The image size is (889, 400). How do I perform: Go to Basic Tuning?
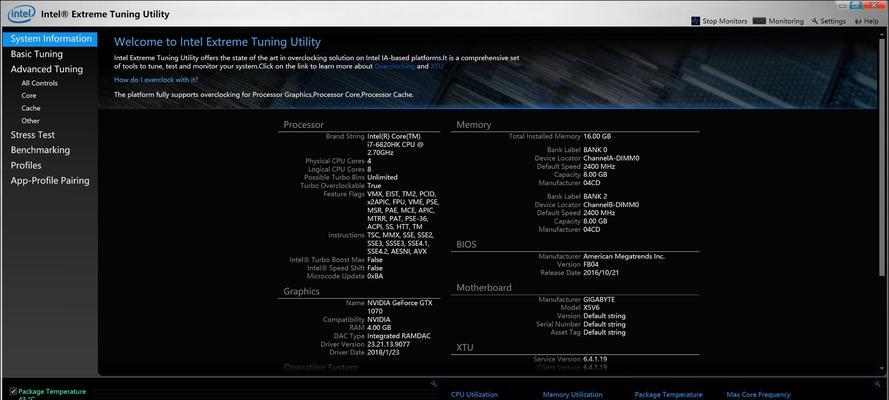click(37, 54)
